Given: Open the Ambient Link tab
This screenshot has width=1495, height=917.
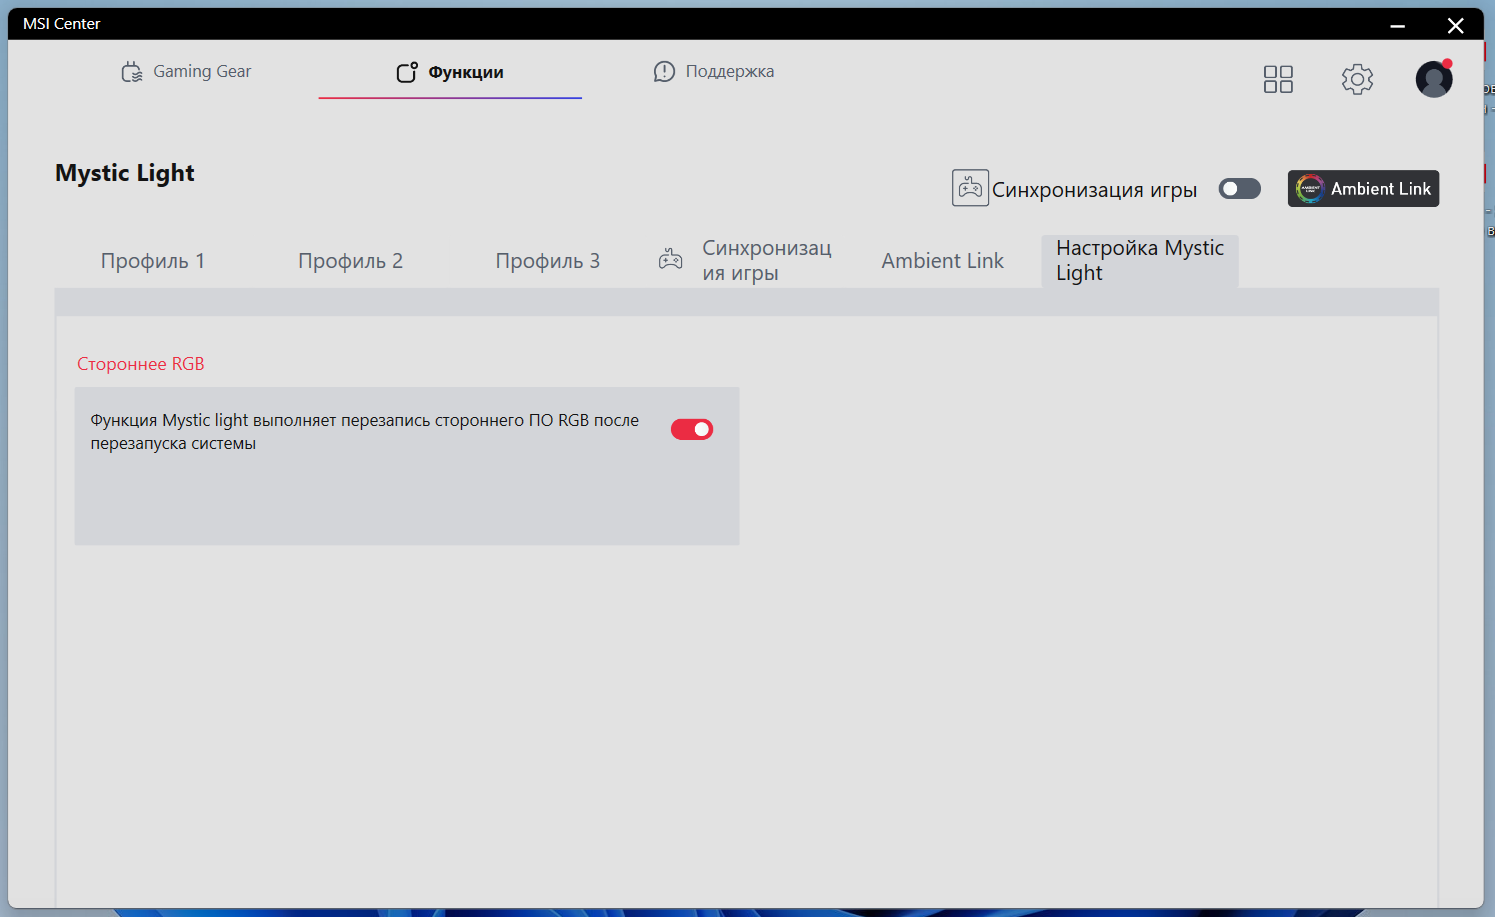Looking at the screenshot, I should tap(942, 261).
